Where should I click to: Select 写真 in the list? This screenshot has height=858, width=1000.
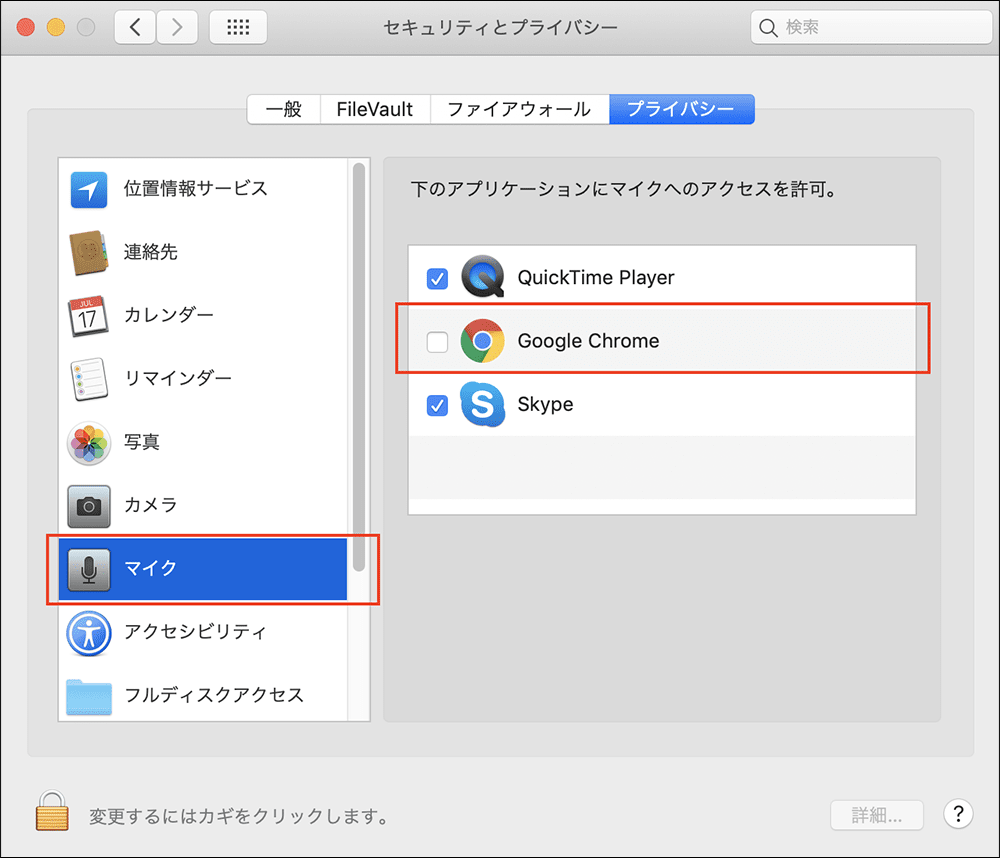coord(203,443)
